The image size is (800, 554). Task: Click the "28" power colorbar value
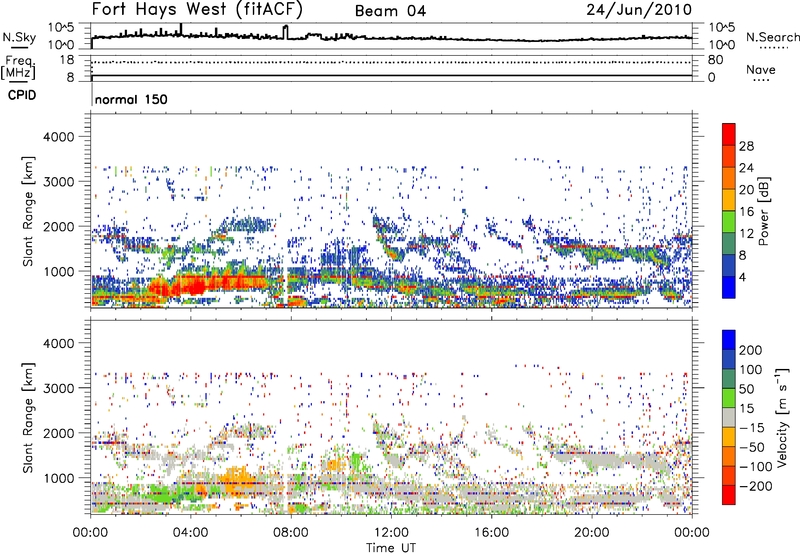click(746, 146)
